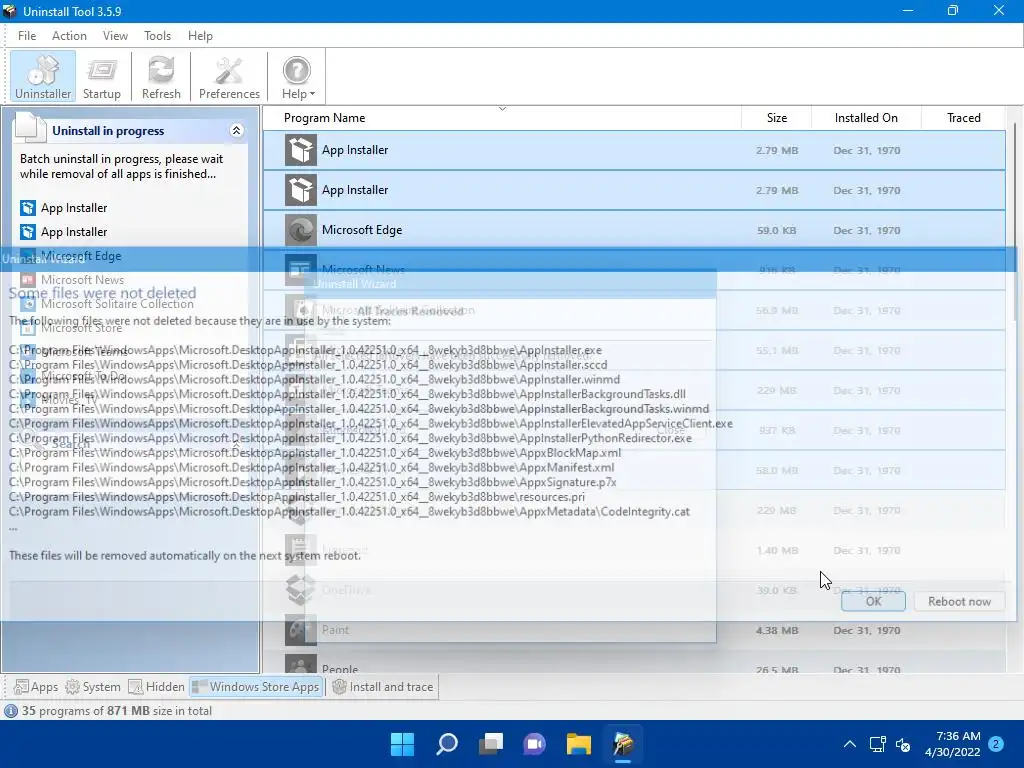Open the View menu

(x=115, y=36)
